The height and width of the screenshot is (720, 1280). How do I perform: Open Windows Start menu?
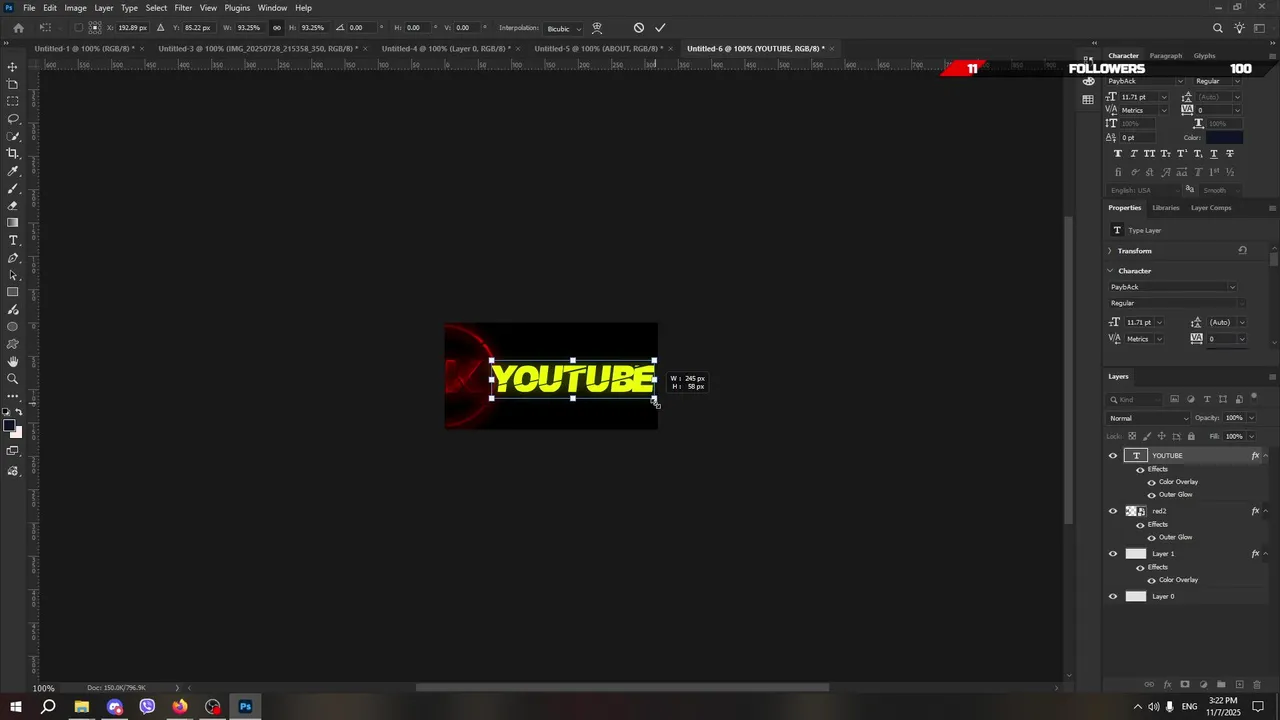pos(16,707)
